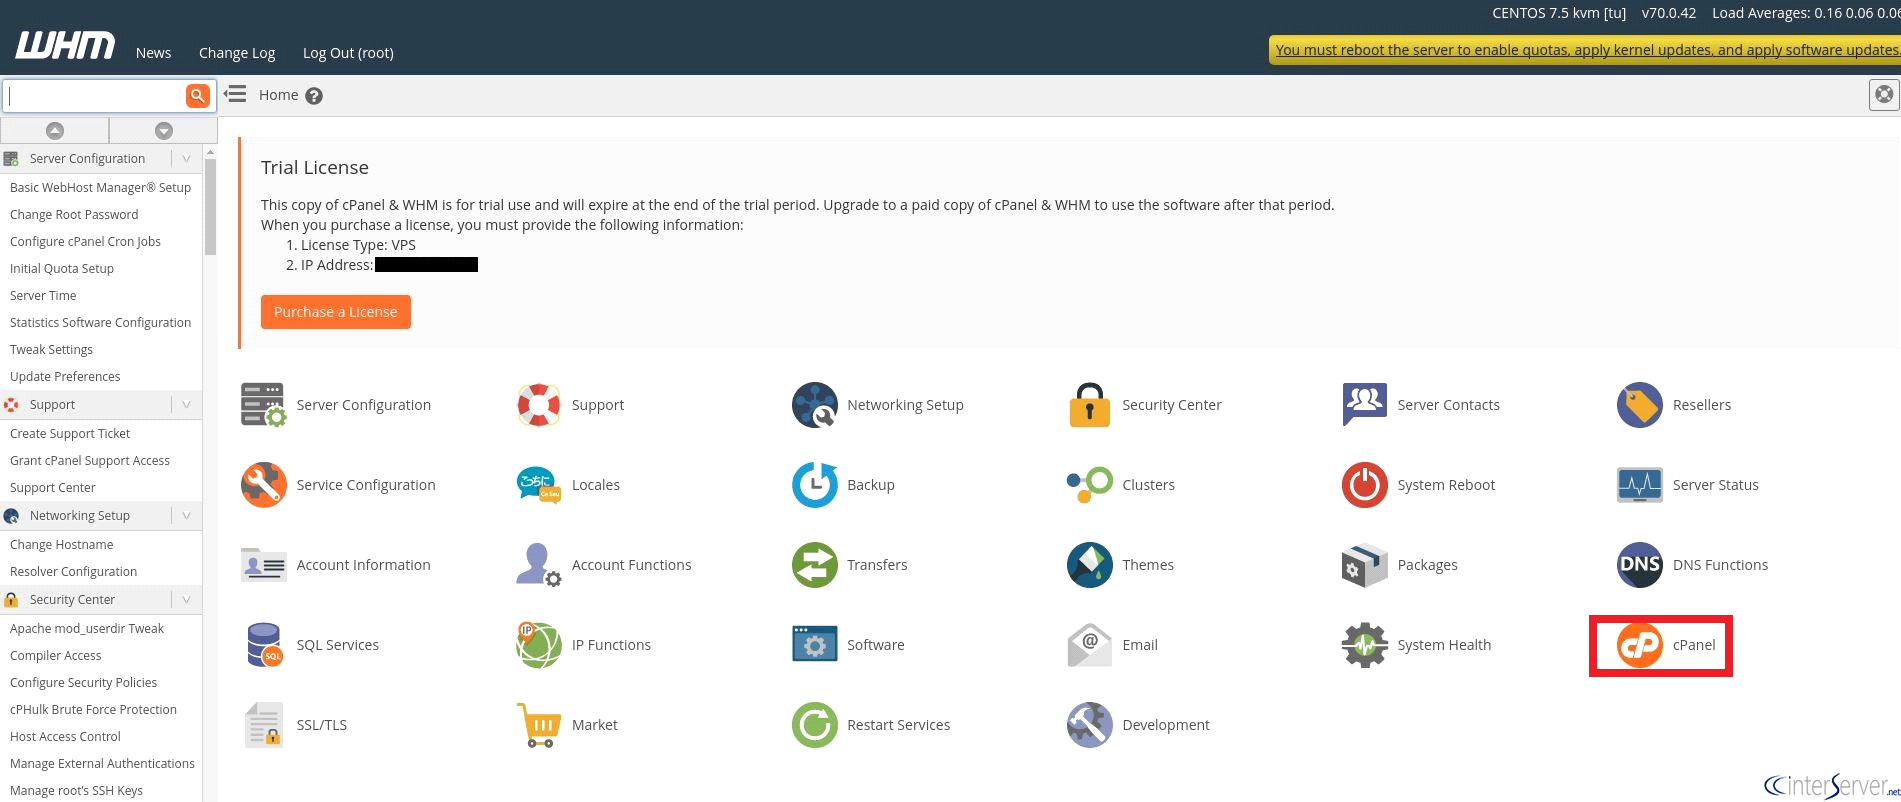The width and height of the screenshot is (1901, 802).
Task: Click the sidebar vertical scrollbar
Action: tap(210, 206)
